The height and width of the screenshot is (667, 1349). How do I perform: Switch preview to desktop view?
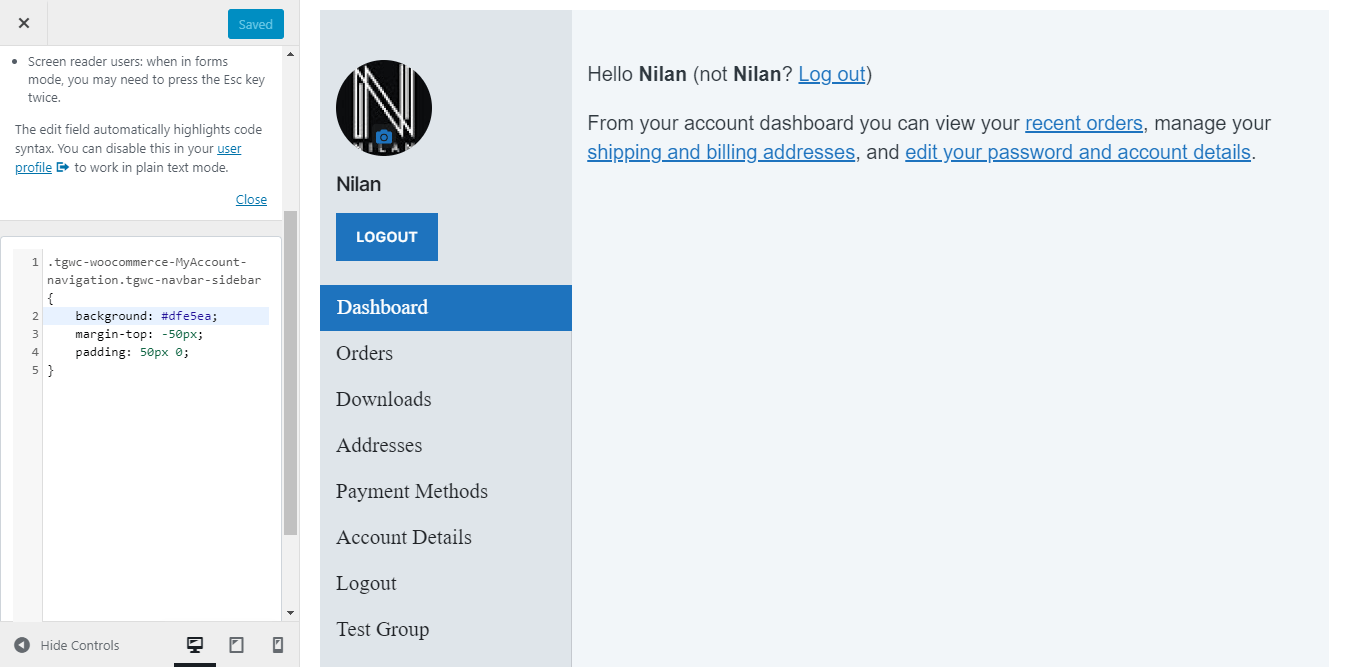point(195,645)
